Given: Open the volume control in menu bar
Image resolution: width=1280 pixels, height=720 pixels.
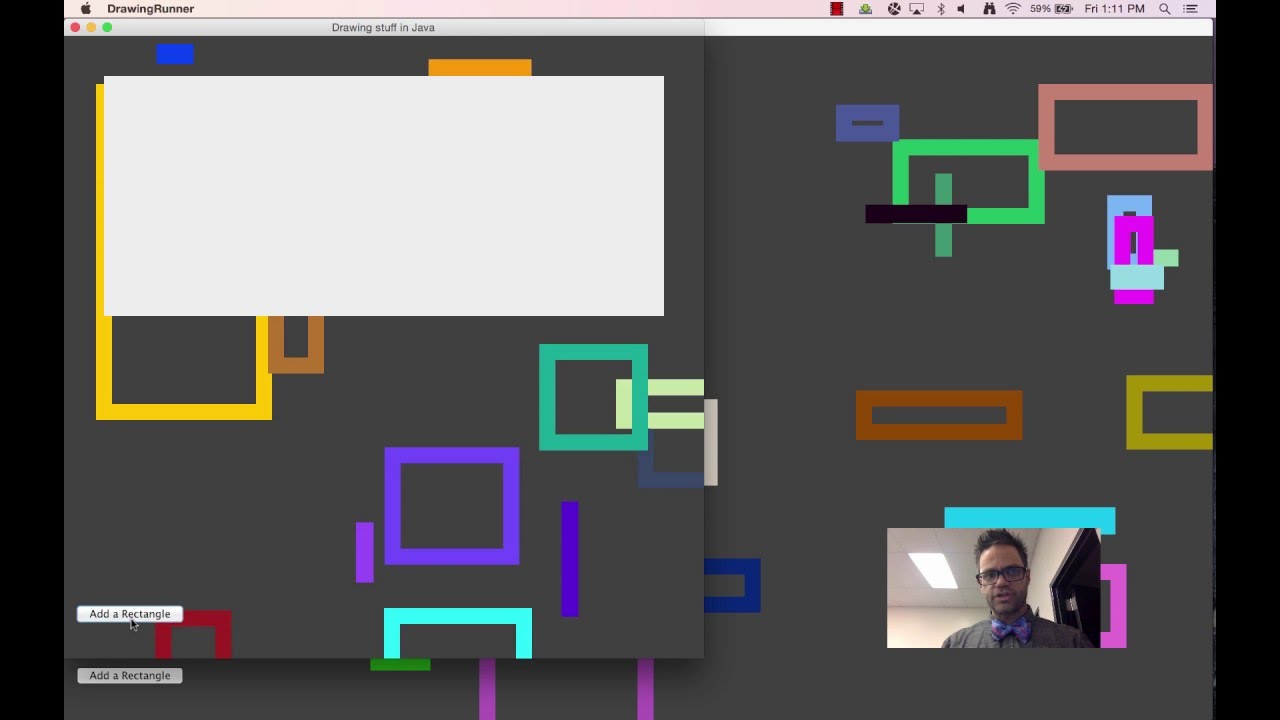Looking at the screenshot, I should point(962,9).
